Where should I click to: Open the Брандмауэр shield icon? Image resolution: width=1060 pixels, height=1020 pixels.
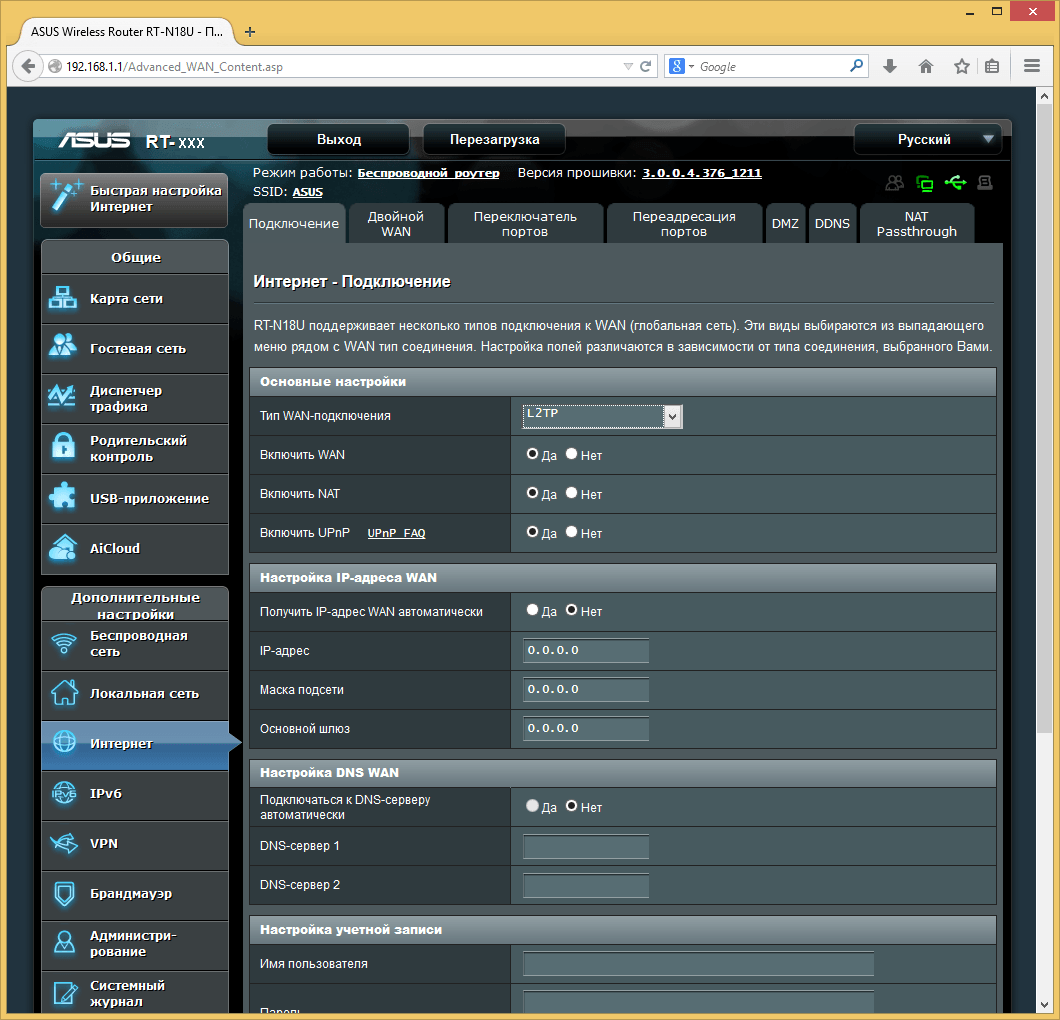64,892
